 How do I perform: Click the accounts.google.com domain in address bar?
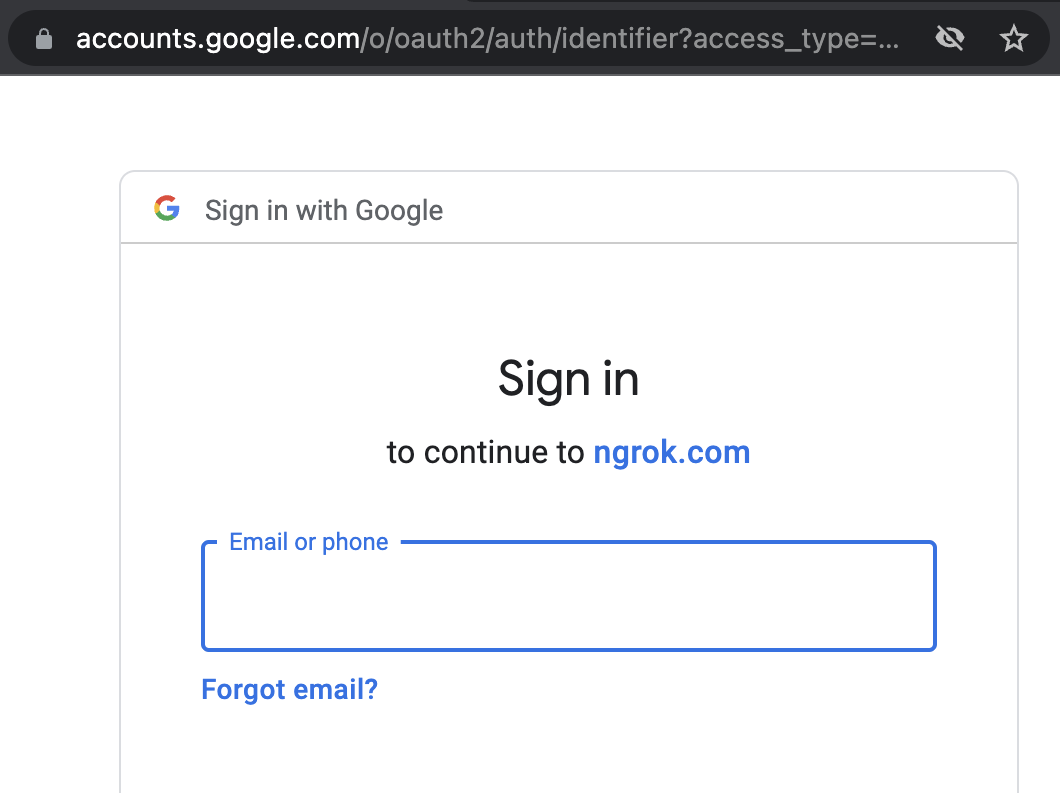click(x=218, y=39)
